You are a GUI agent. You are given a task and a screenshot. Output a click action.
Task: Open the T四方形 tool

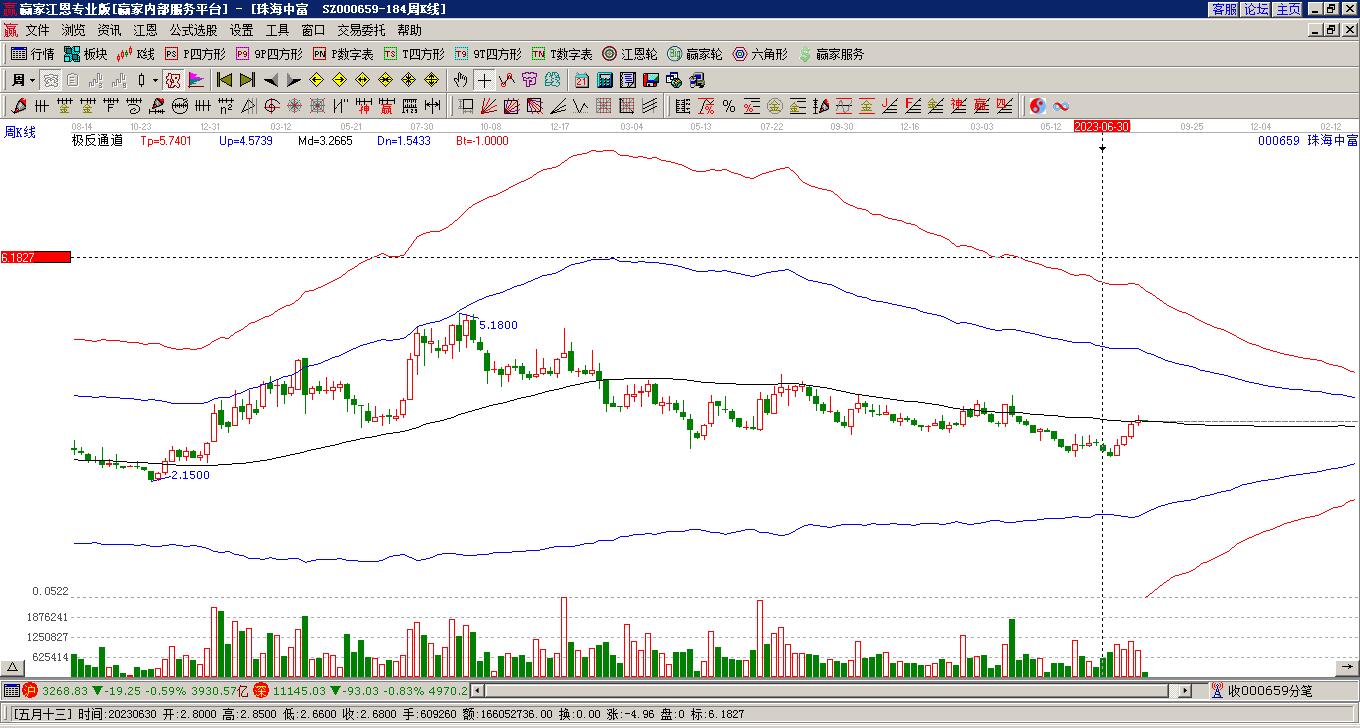[x=414, y=54]
